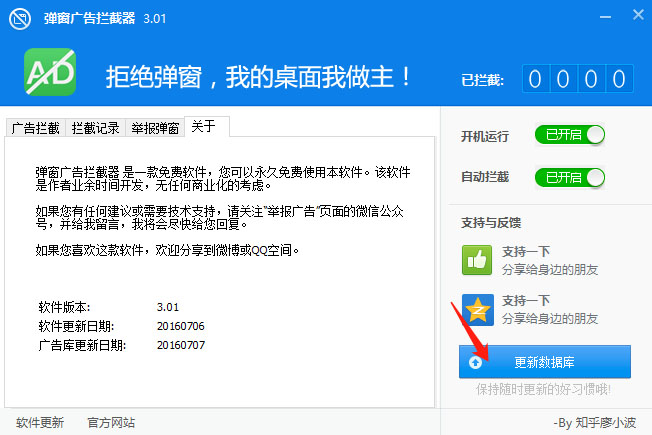Click the green AD blocker logo

click(x=50, y=72)
